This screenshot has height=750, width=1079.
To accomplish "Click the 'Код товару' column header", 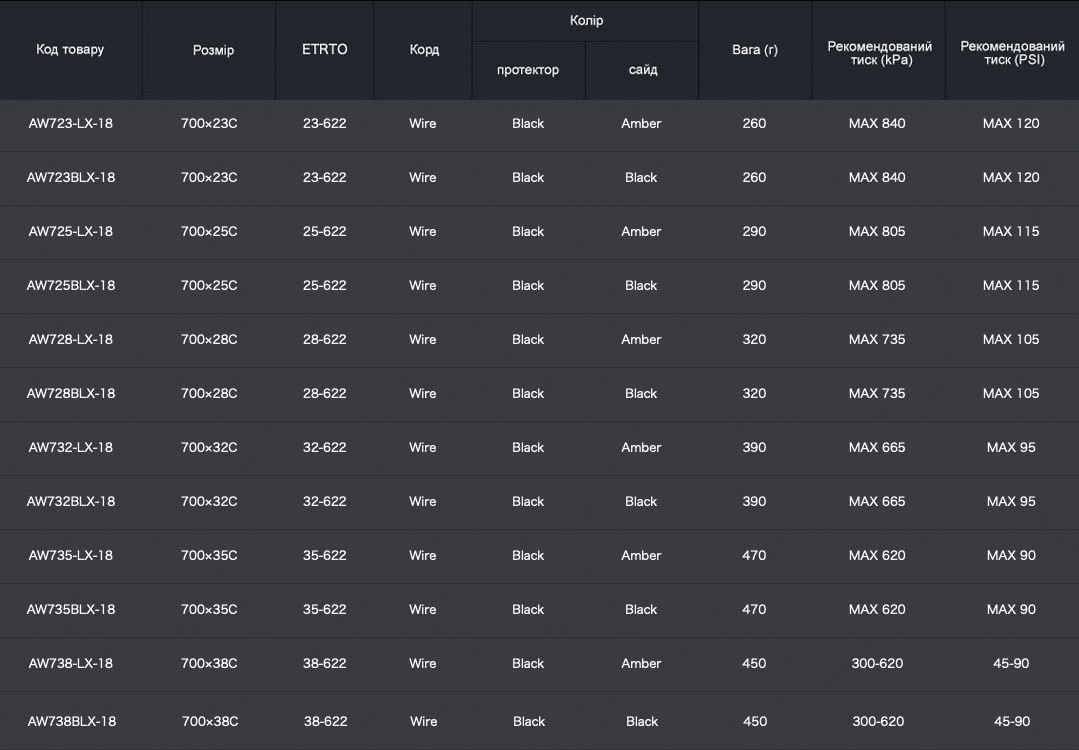I will (70, 49).
